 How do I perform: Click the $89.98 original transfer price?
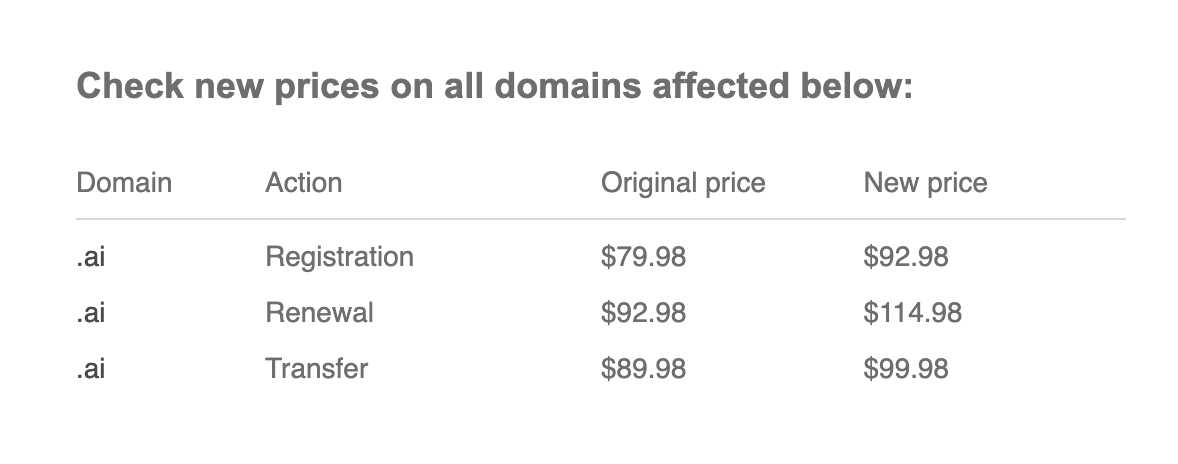click(x=643, y=369)
